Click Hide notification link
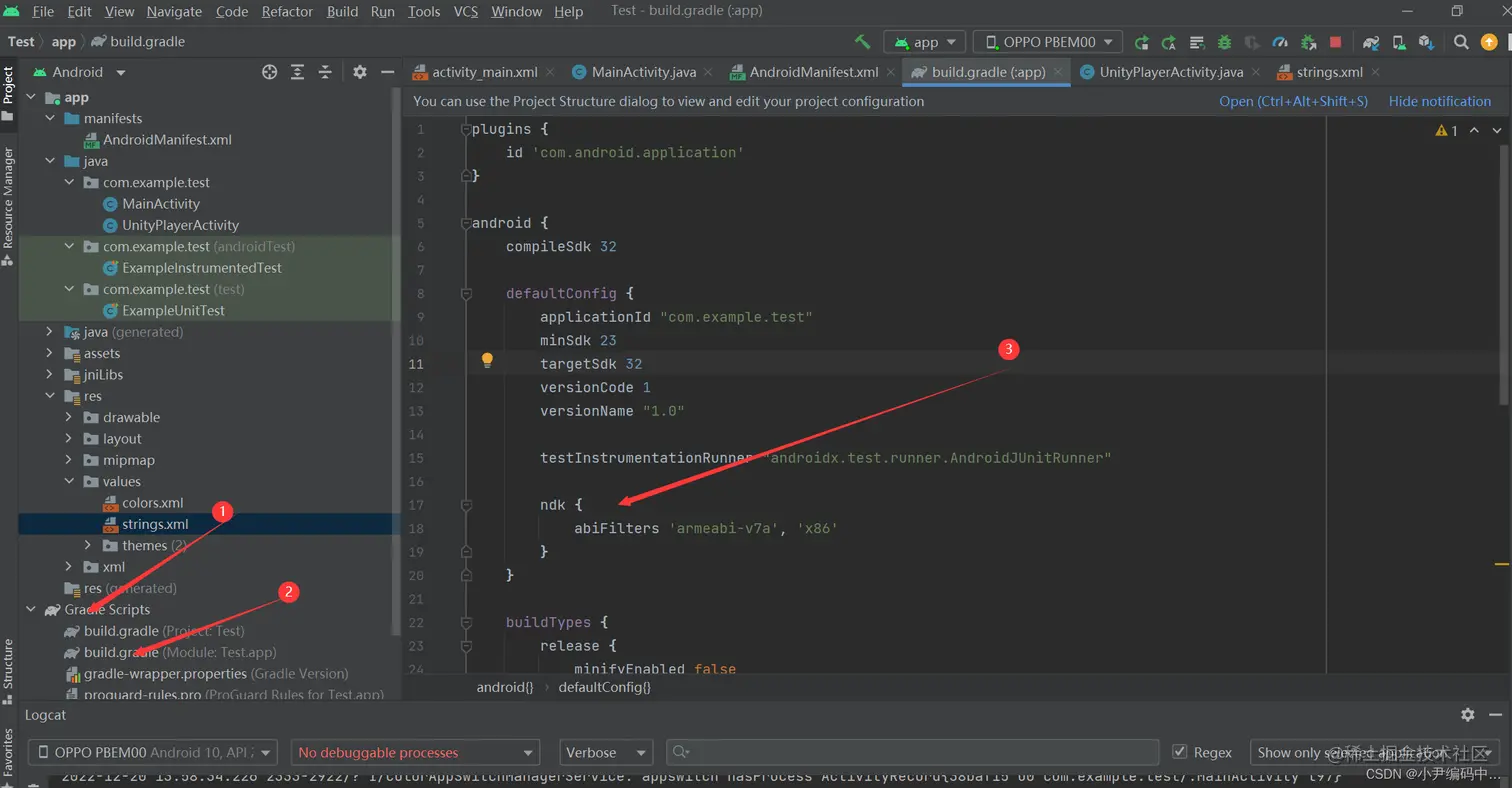Image resolution: width=1512 pixels, height=788 pixels. coord(1439,101)
